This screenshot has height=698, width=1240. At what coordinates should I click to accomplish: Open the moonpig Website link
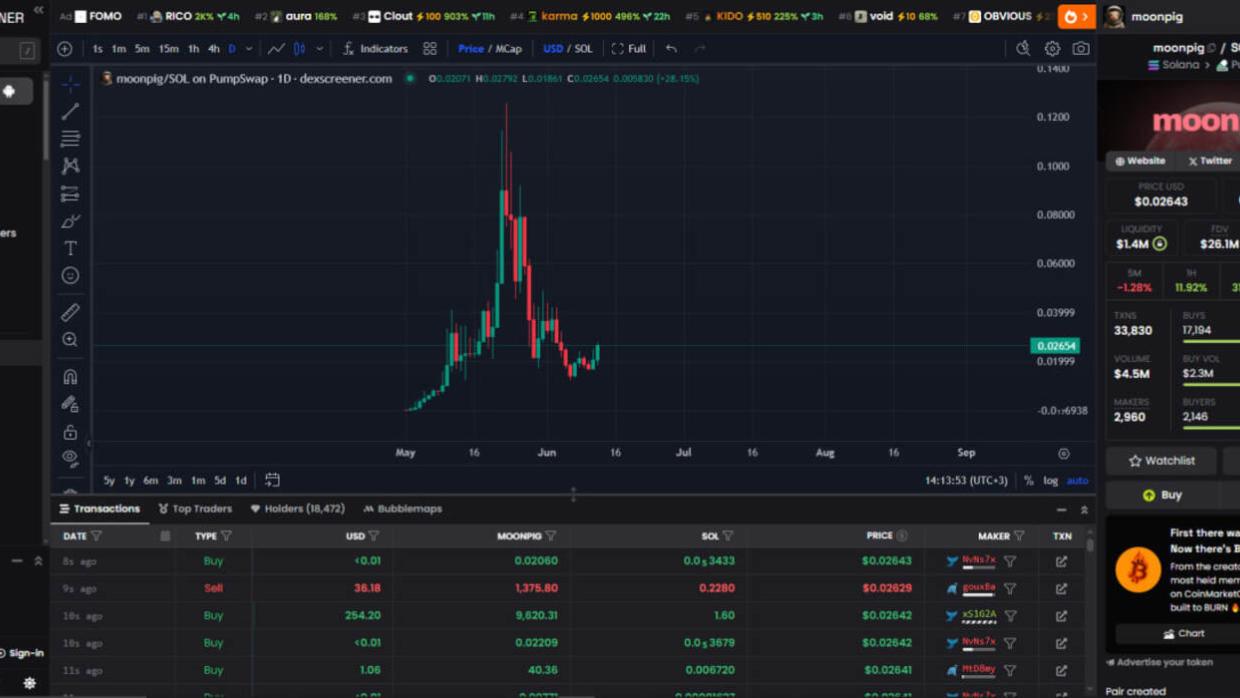pyautogui.click(x=1140, y=161)
